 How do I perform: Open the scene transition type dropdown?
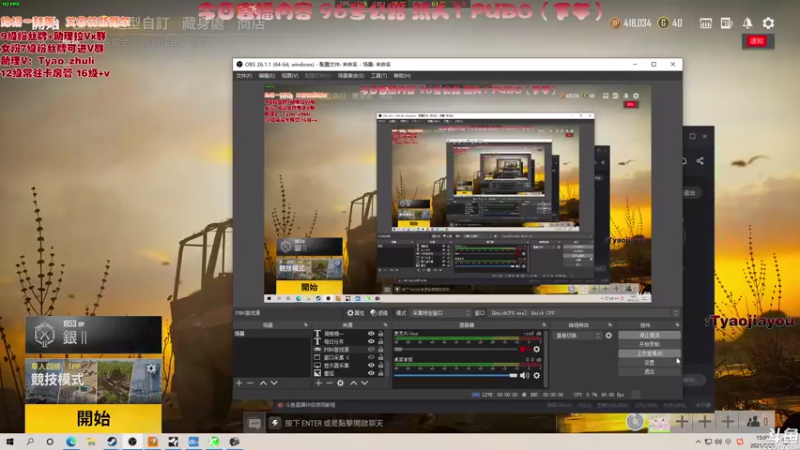click(x=578, y=336)
